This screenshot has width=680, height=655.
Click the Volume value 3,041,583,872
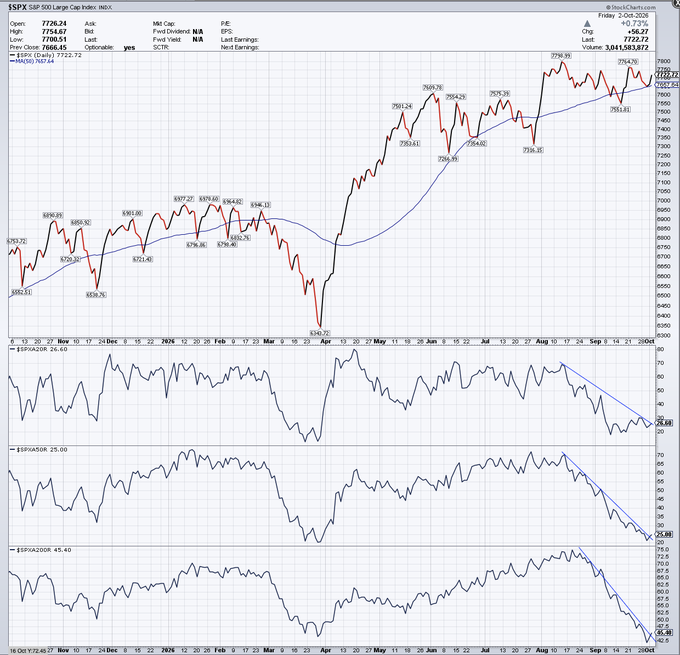tap(627, 47)
